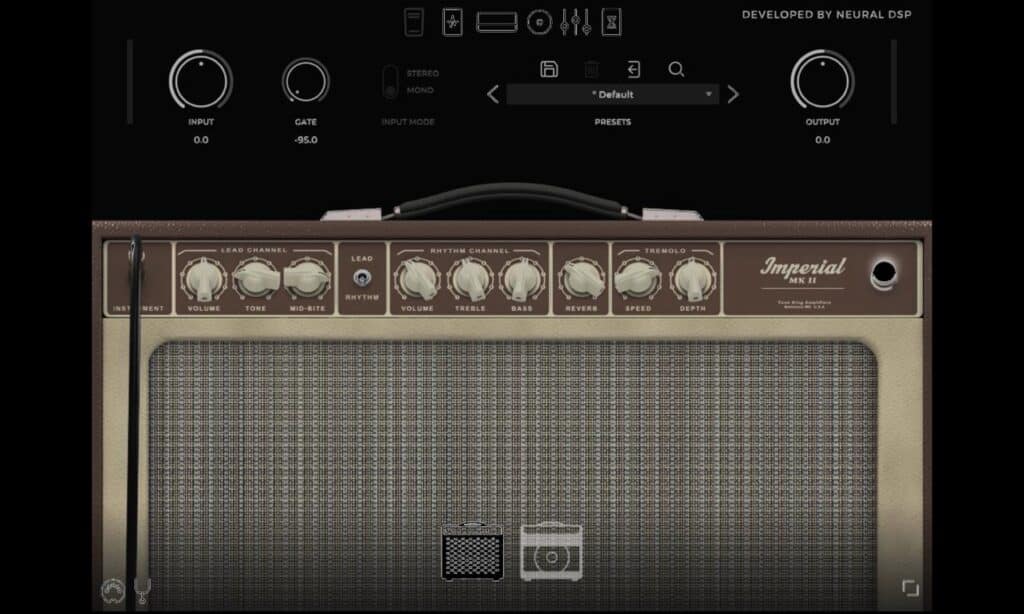Open the first stomp pedal section icon
The height and width of the screenshot is (614, 1024).
click(x=414, y=22)
